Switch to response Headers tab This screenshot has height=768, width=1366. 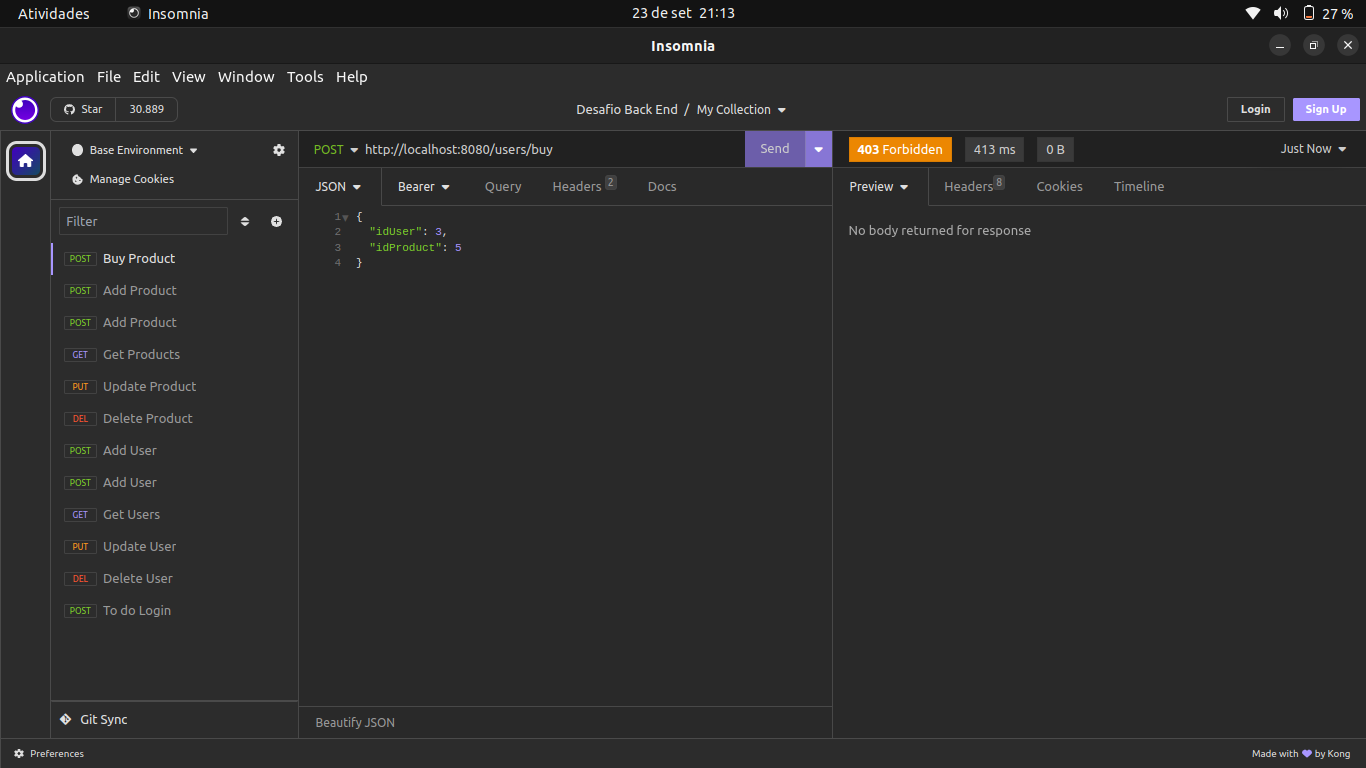(974, 187)
